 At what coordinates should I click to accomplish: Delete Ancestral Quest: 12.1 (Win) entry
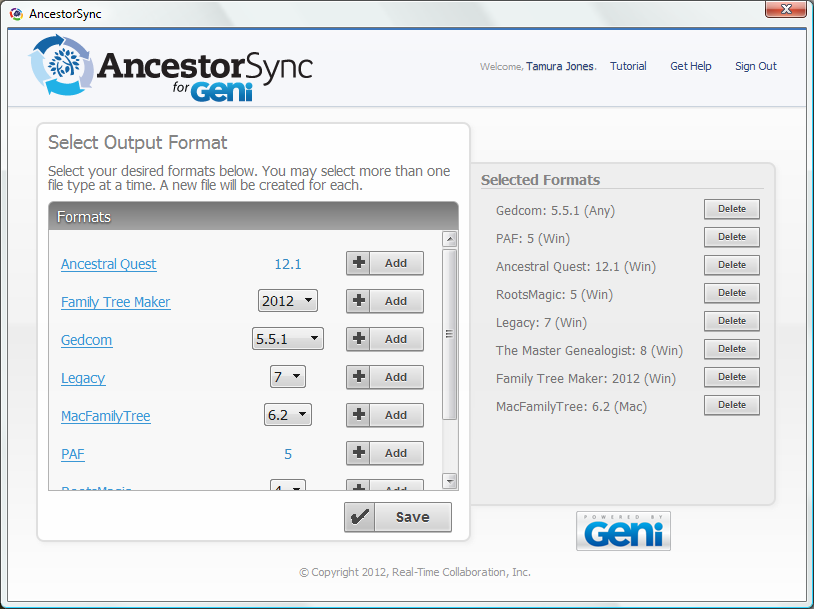732,265
